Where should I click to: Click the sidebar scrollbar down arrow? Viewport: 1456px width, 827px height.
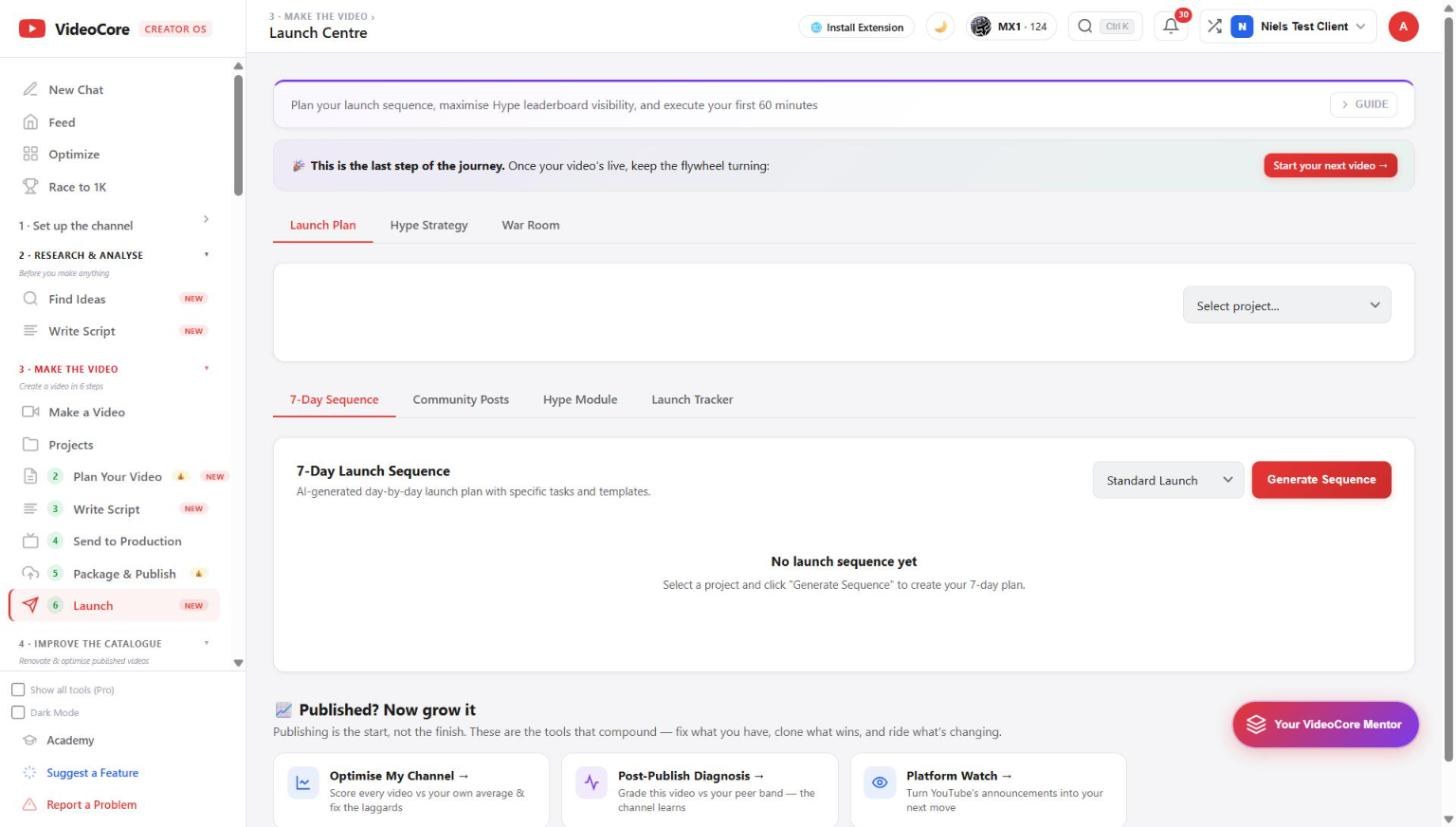point(238,663)
